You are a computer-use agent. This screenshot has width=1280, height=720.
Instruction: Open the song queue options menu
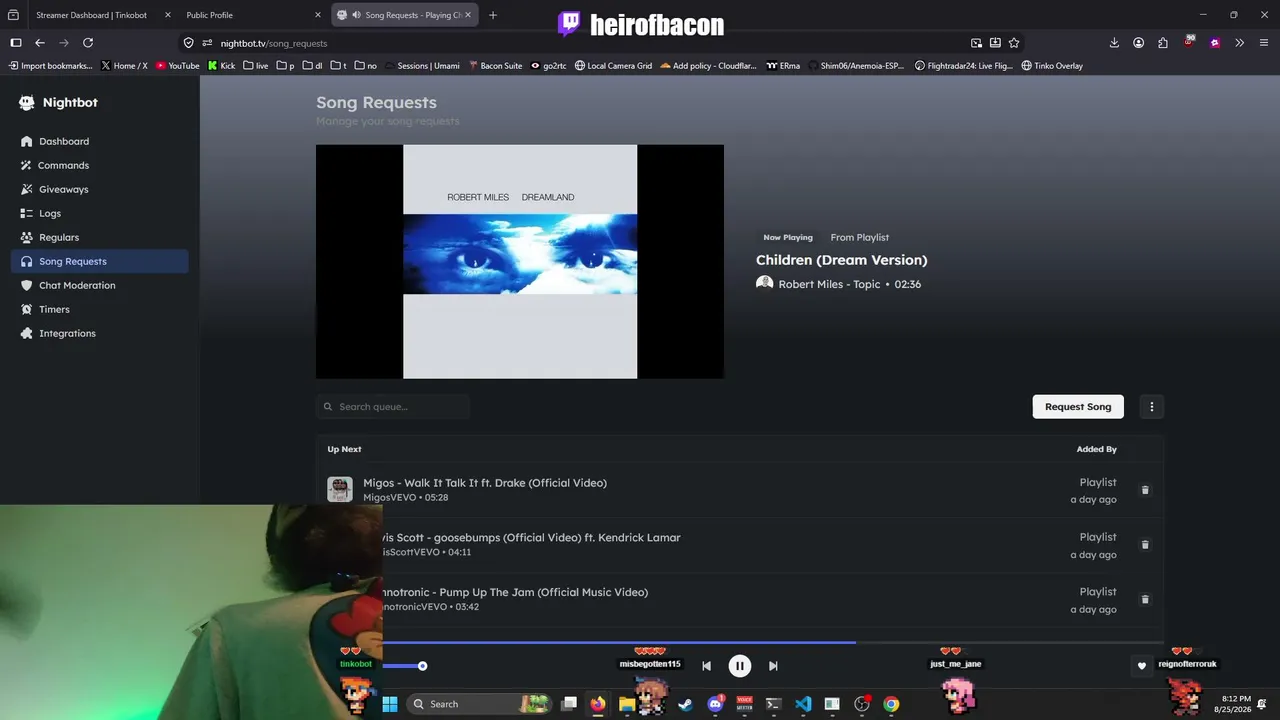pyautogui.click(x=1152, y=407)
